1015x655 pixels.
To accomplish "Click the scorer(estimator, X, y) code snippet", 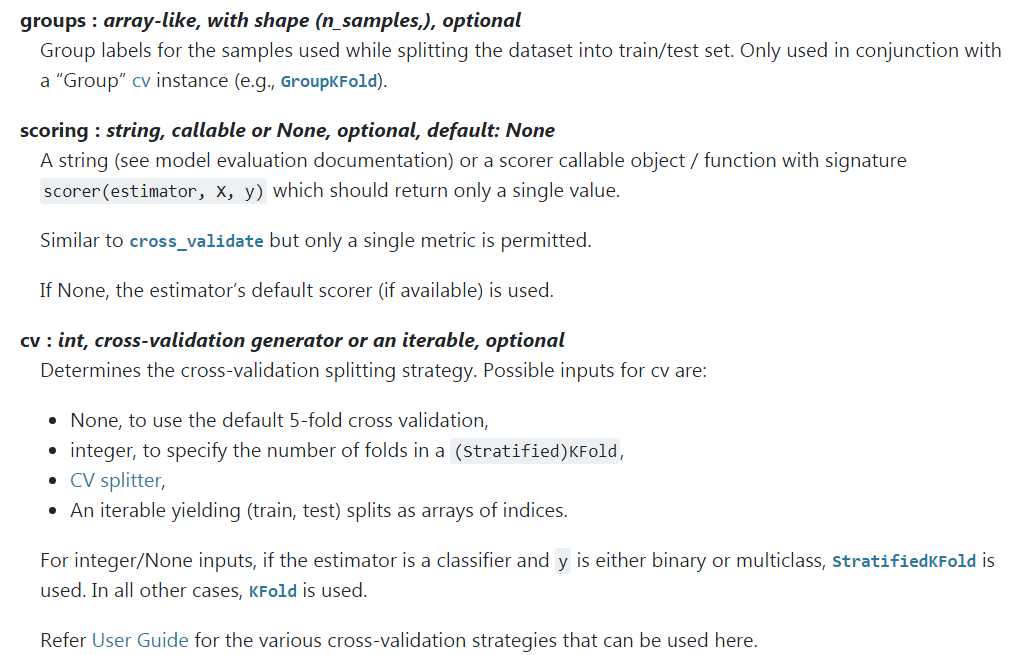I will point(153,192).
